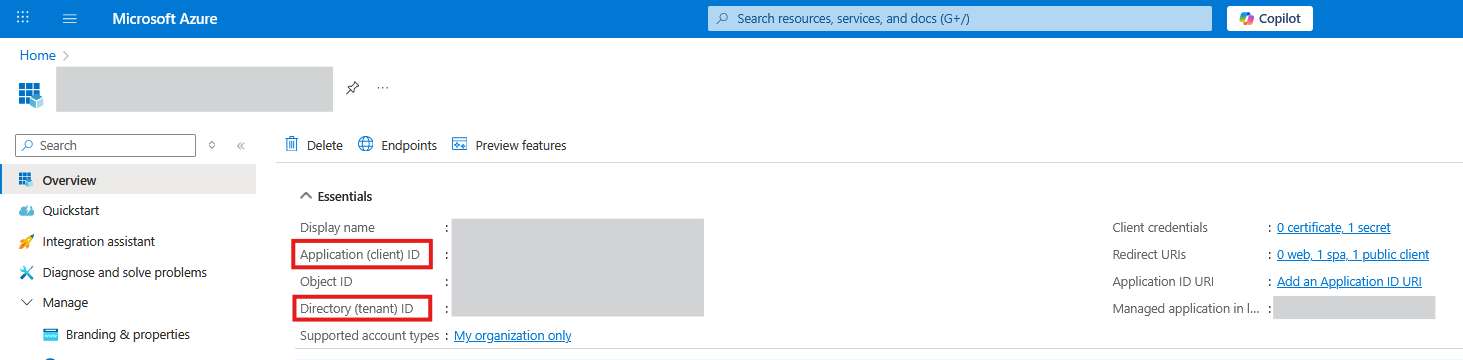The height and width of the screenshot is (360, 1463).
Task: Click Add an Application ID URI
Action: pyautogui.click(x=1349, y=282)
